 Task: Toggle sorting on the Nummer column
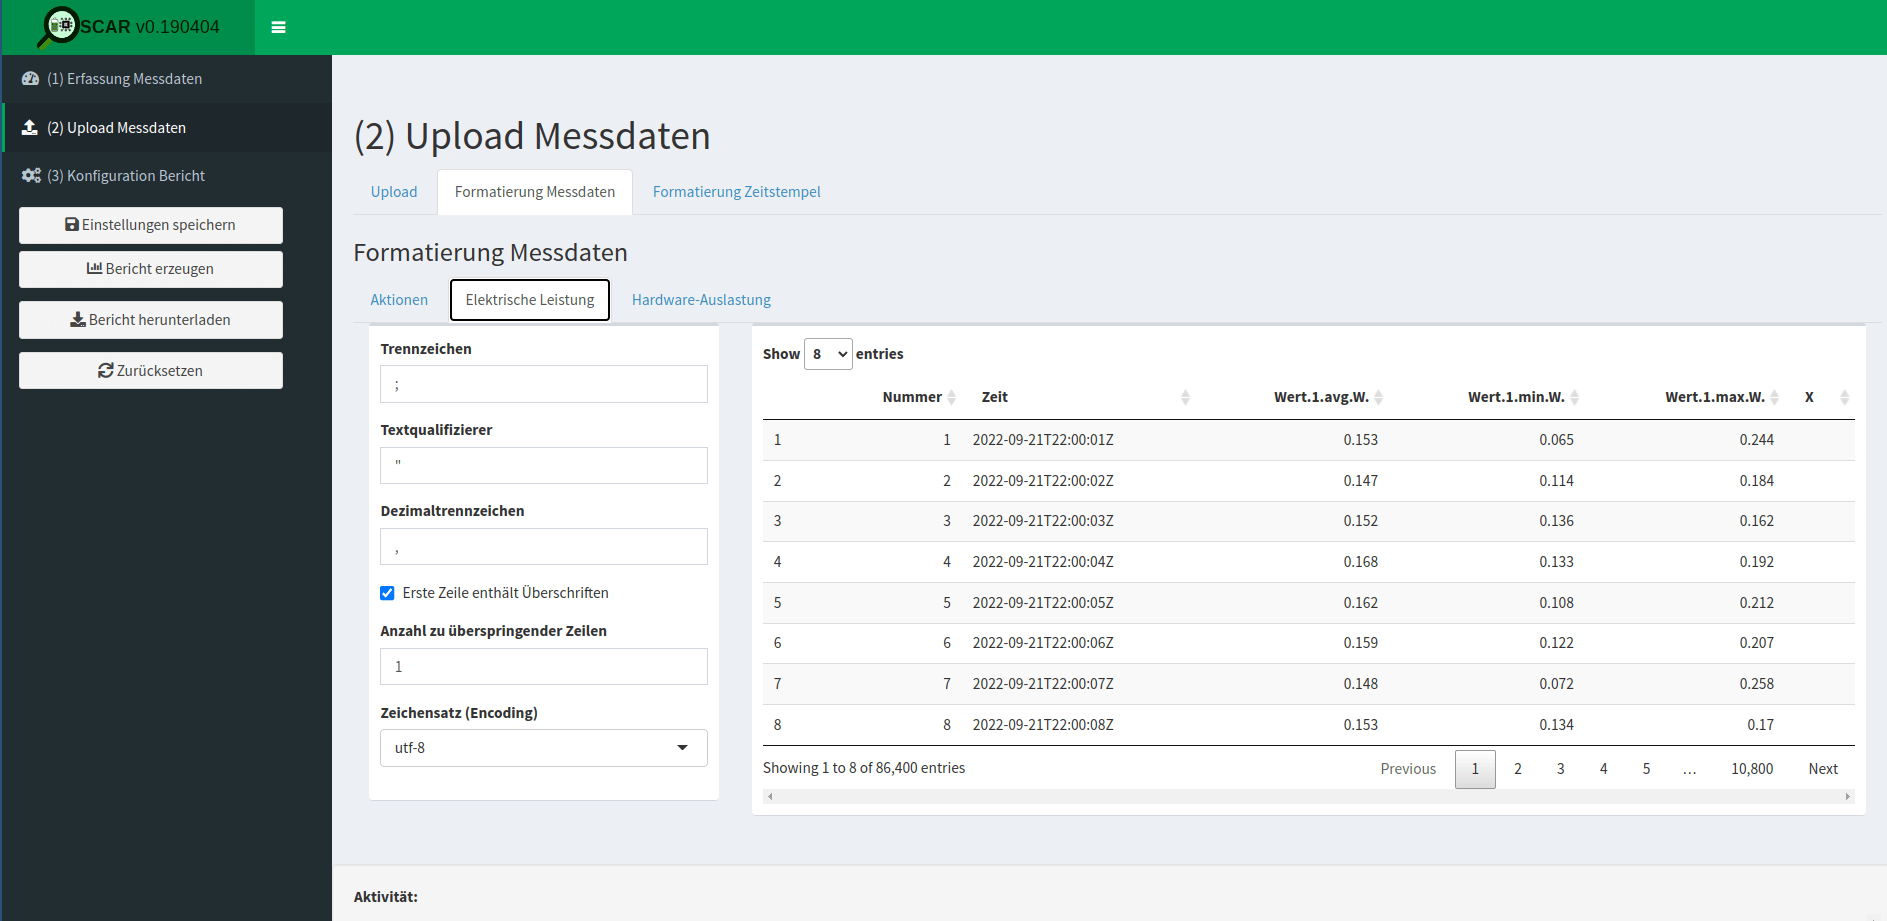point(951,396)
